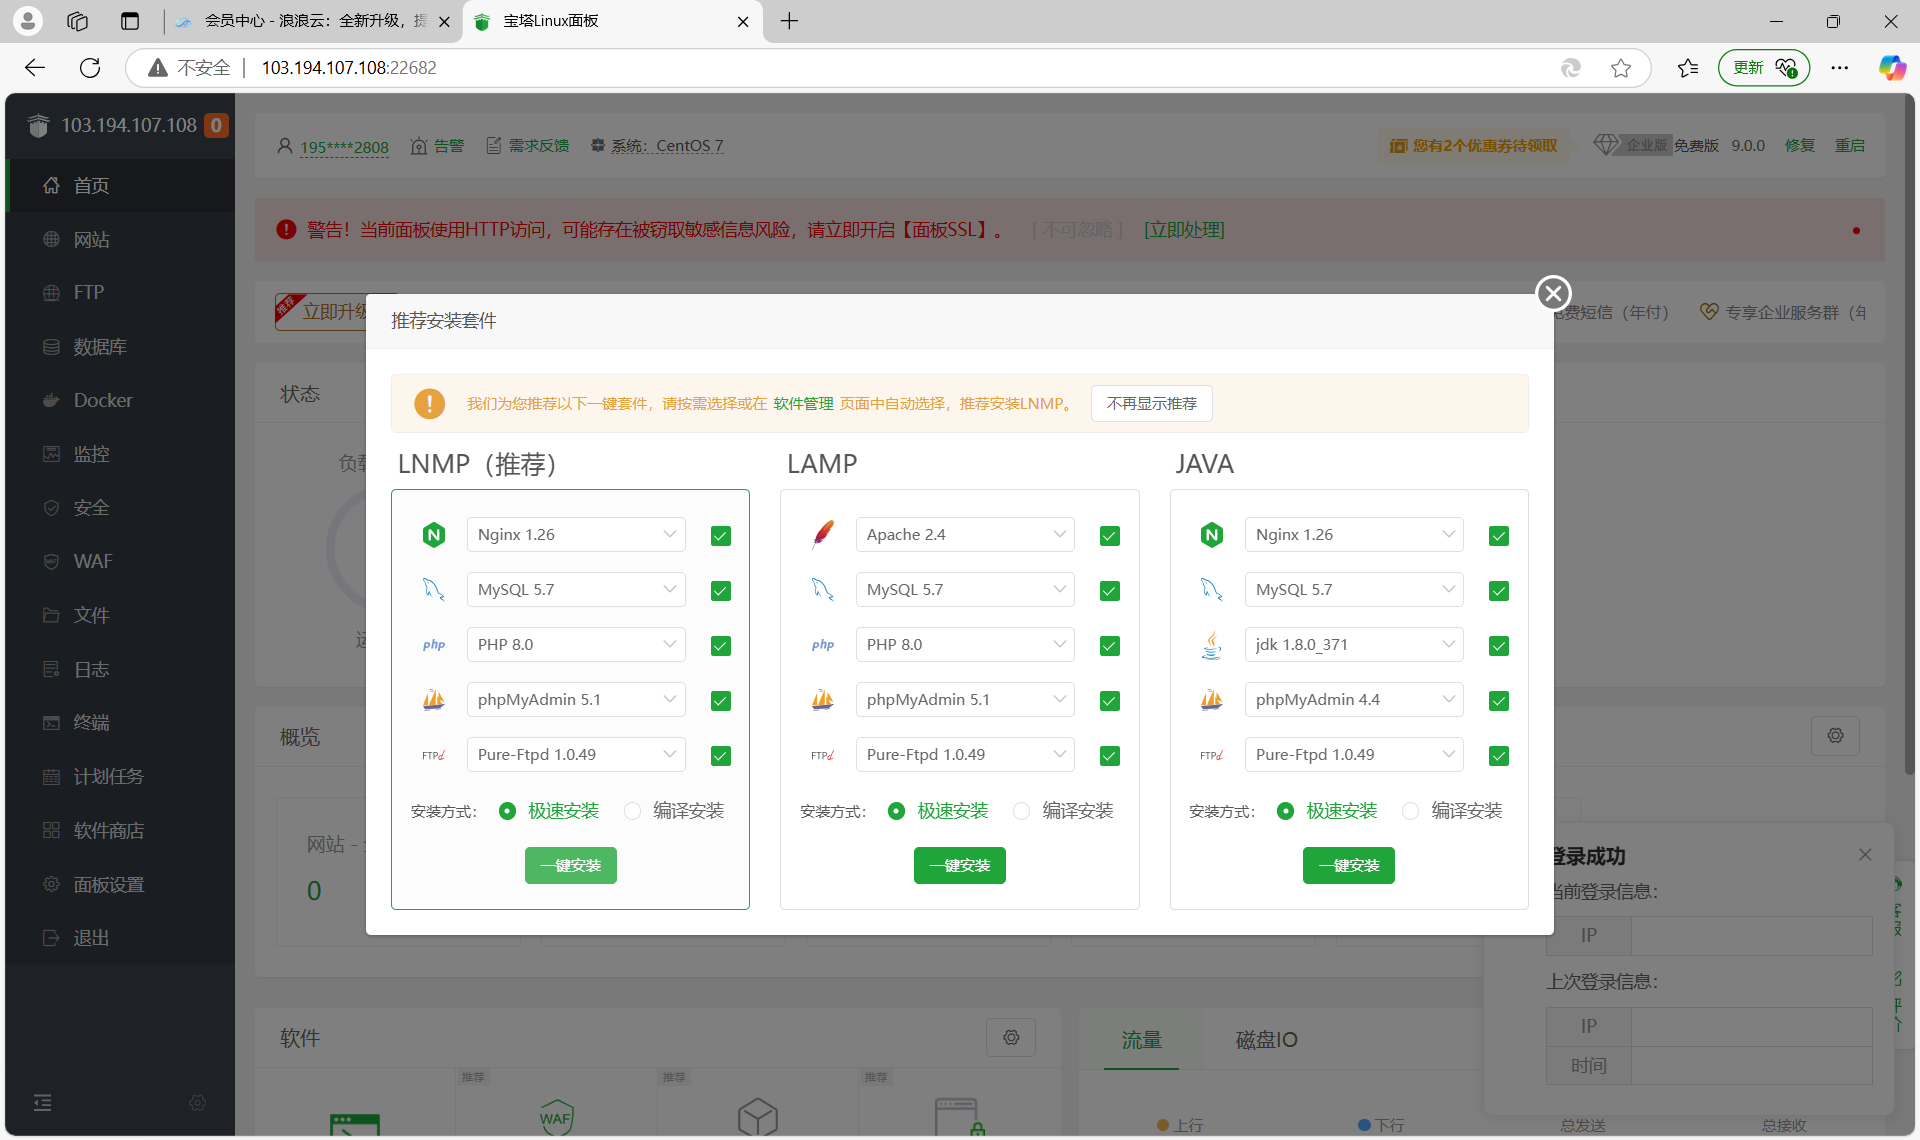This screenshot has height=1140, width=1920.
Task: Open the Apache 2.4 version dropdown
Action: click(964, 535)
